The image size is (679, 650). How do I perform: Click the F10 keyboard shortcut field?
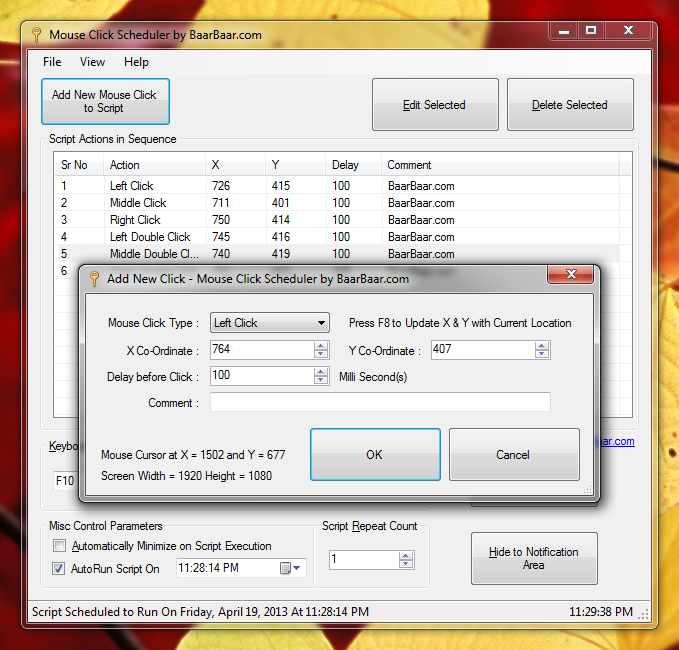point(65,481)
